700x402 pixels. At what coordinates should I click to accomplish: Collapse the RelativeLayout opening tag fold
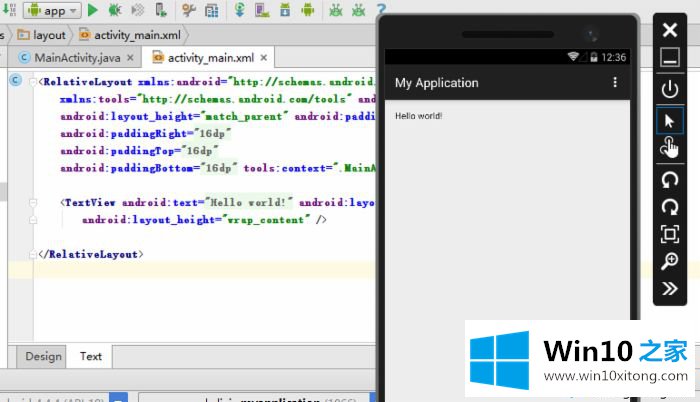[33, 82]
